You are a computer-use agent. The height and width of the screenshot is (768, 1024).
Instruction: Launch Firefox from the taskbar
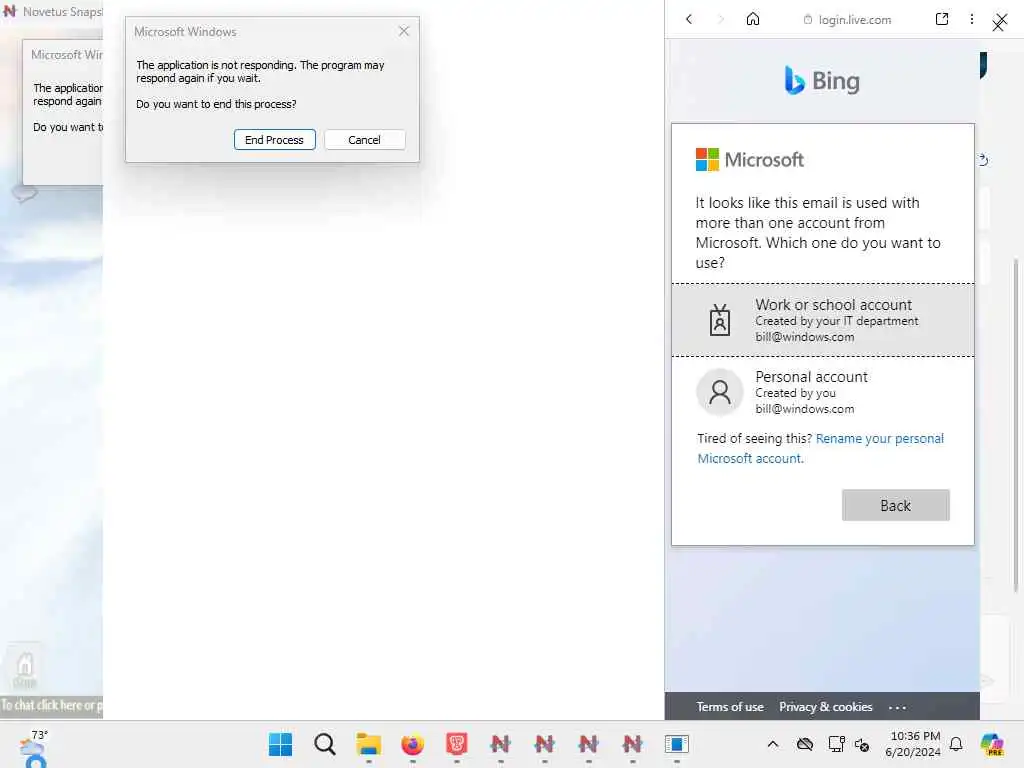(x=412, y=744)
